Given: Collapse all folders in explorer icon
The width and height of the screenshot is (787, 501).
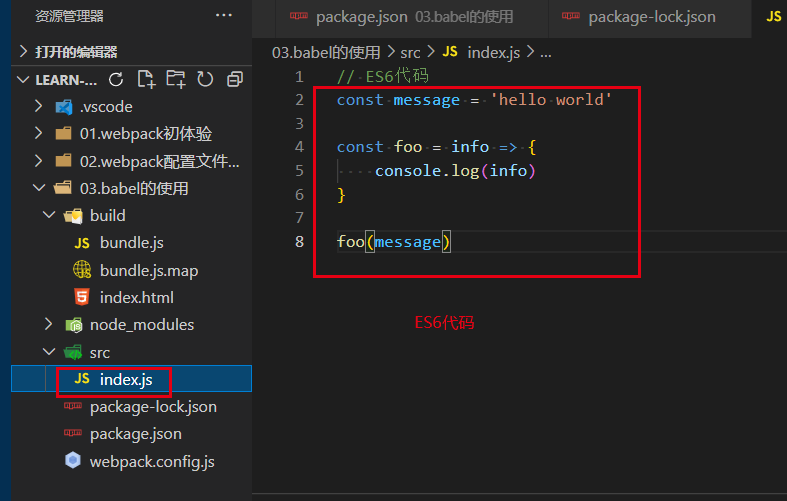Looking at the screenshot, I should click(x=234, y=79).
